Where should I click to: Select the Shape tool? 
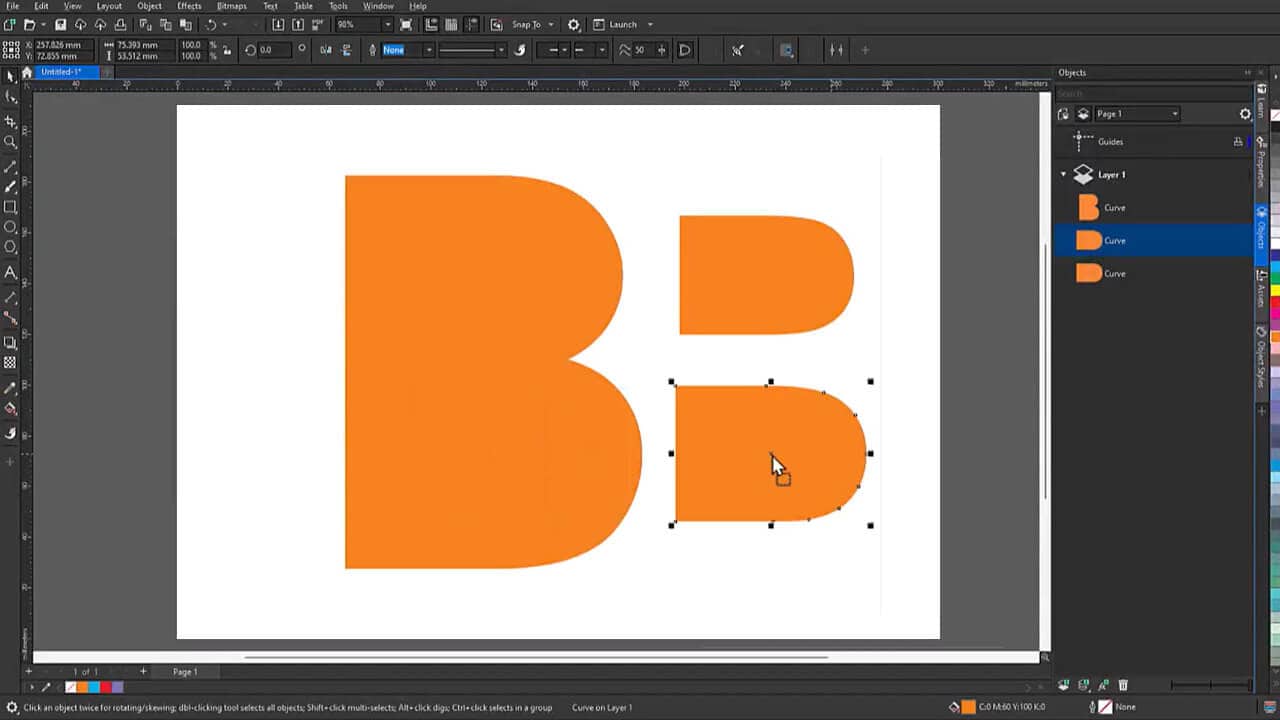click(x=11, y=97)
